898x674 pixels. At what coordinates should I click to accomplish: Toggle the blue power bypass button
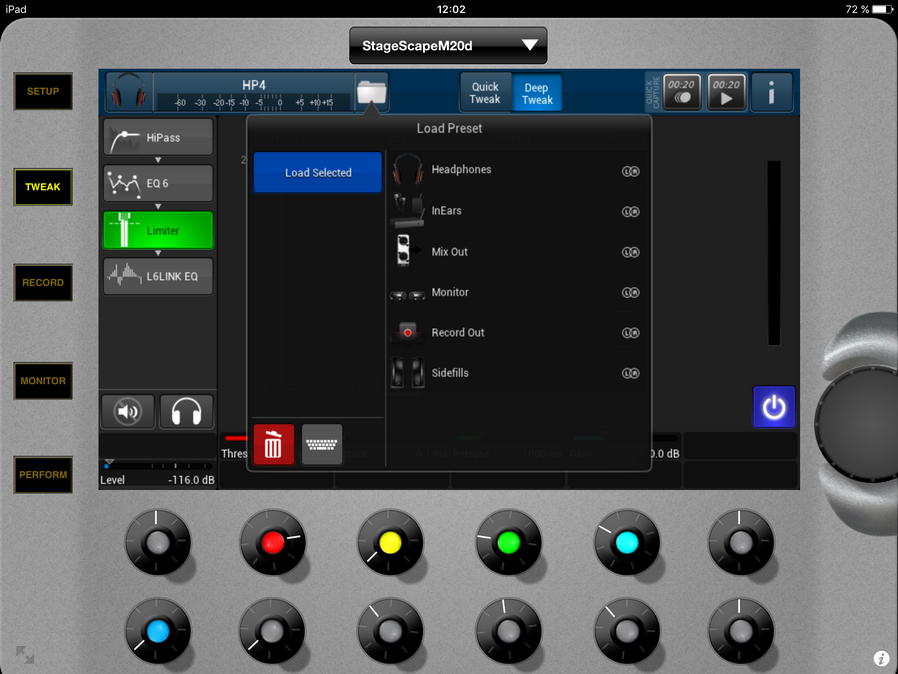774,407
